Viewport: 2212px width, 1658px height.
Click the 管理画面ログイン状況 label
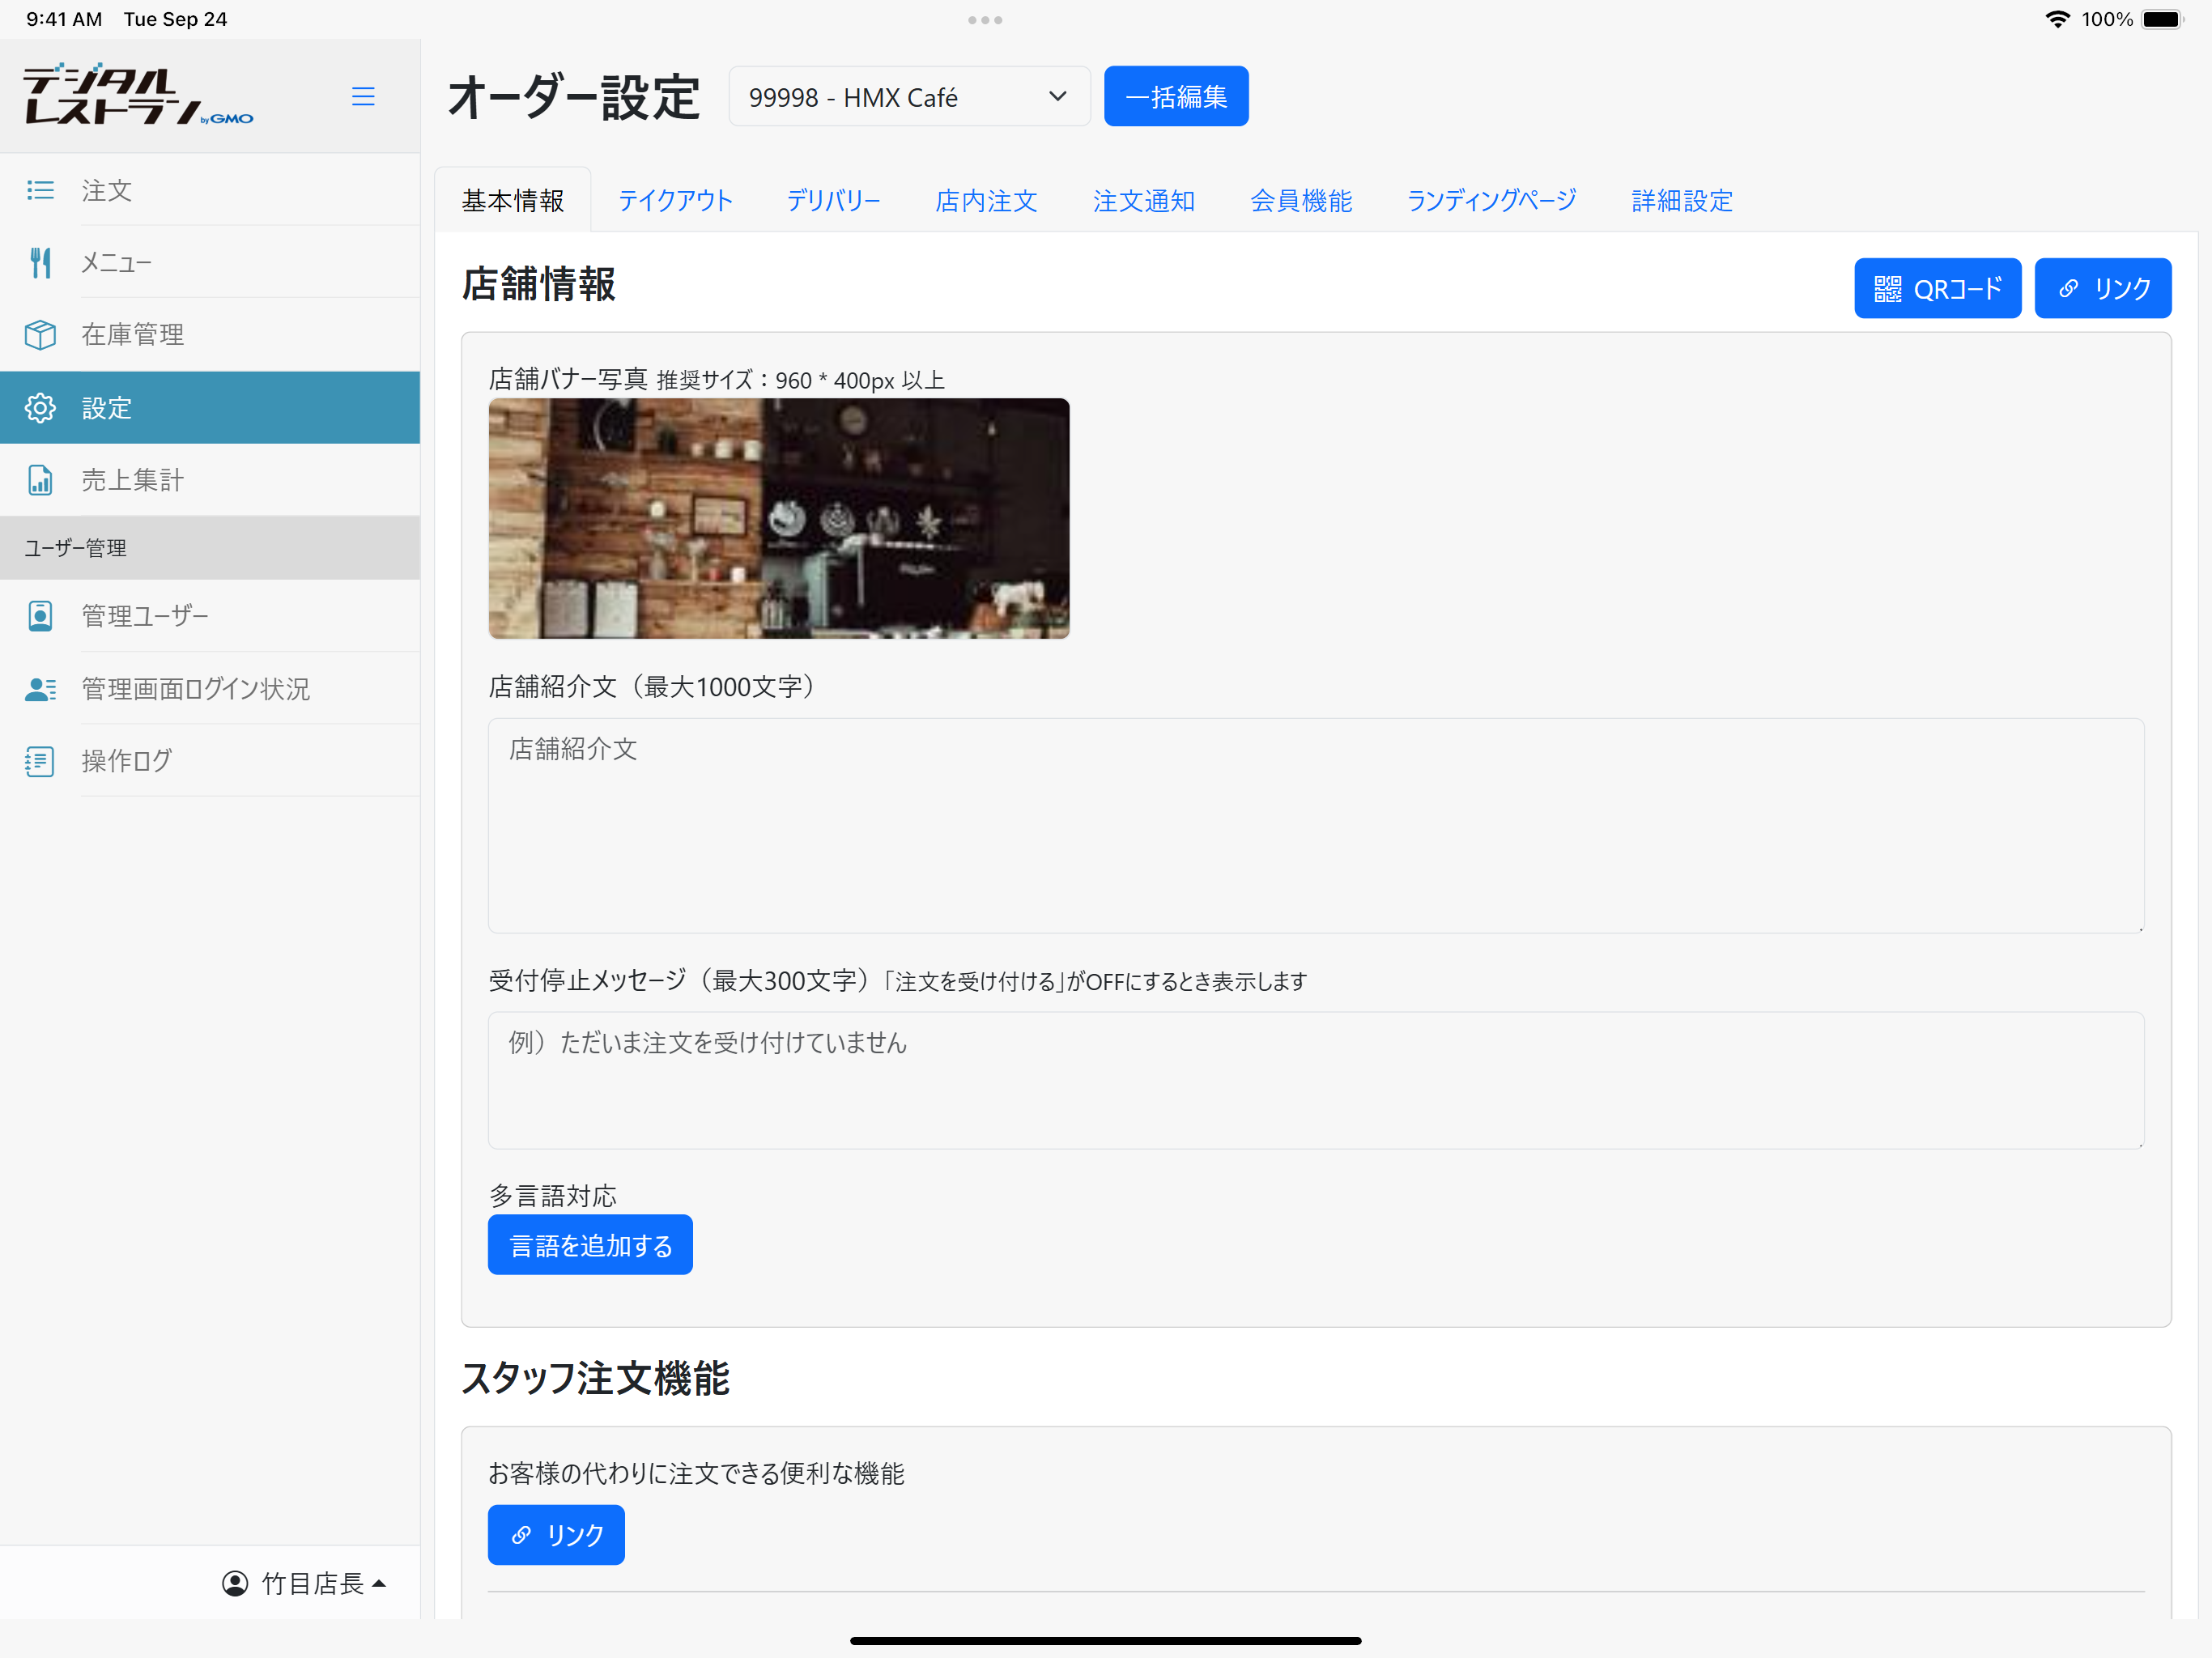195,688
